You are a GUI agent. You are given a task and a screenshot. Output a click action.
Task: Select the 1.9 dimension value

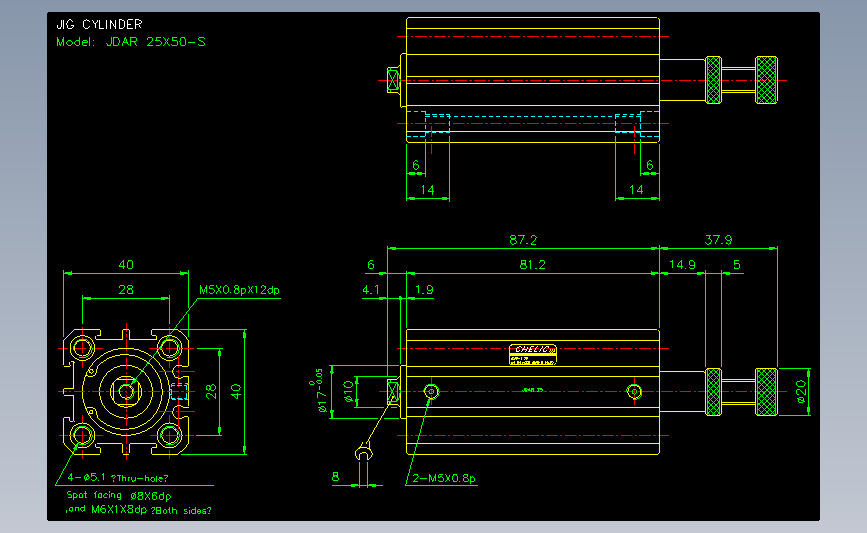(424, 290)
